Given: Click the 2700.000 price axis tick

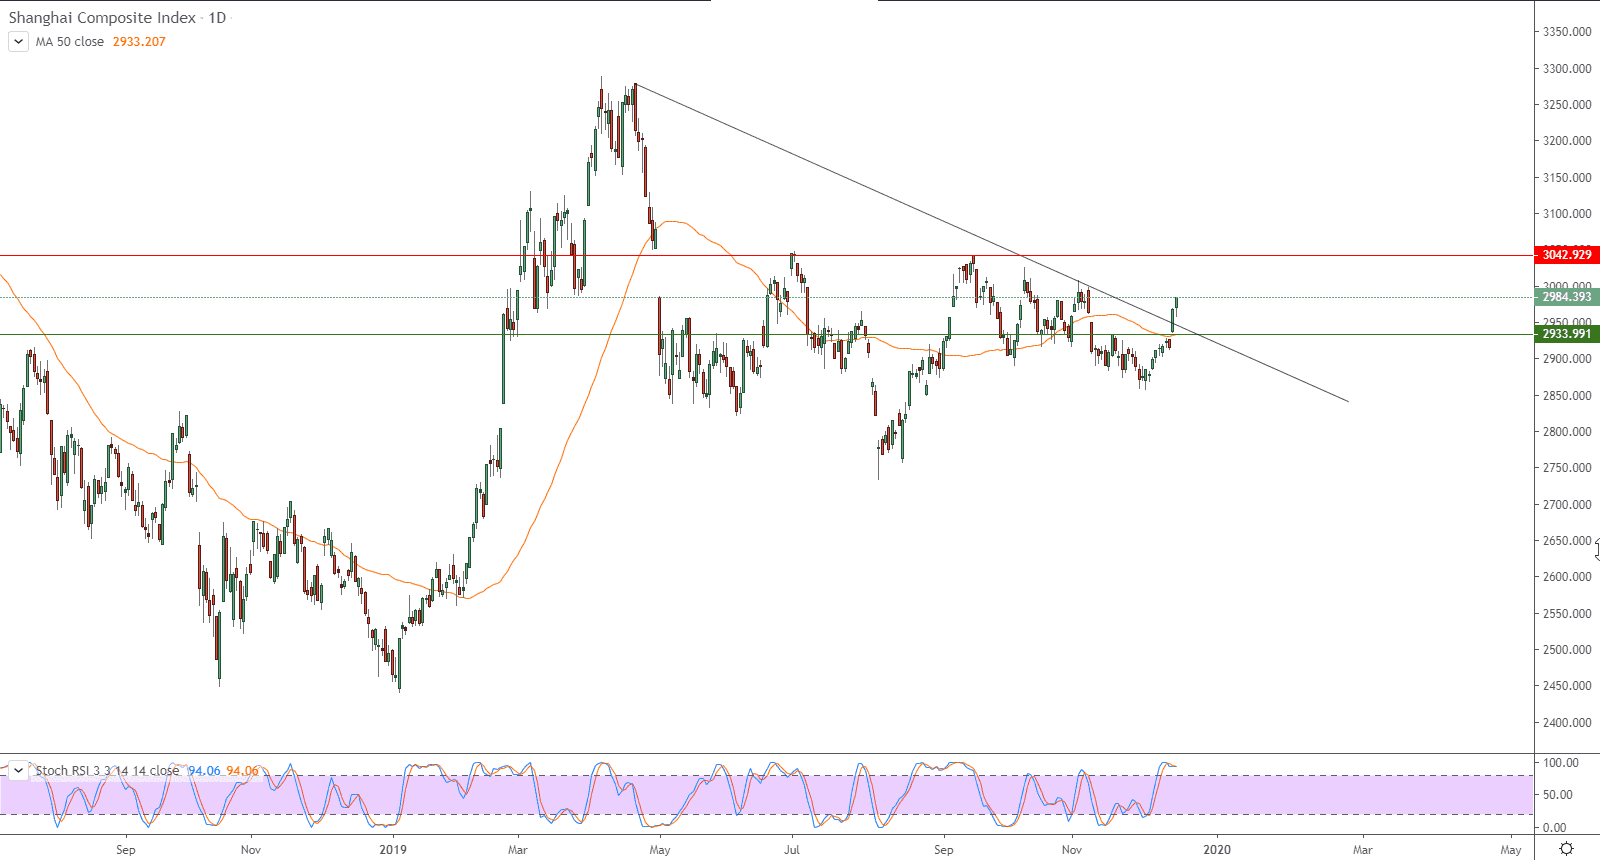Looking at the screenshot, I should pyautogui.click(x=1567, y=505).
